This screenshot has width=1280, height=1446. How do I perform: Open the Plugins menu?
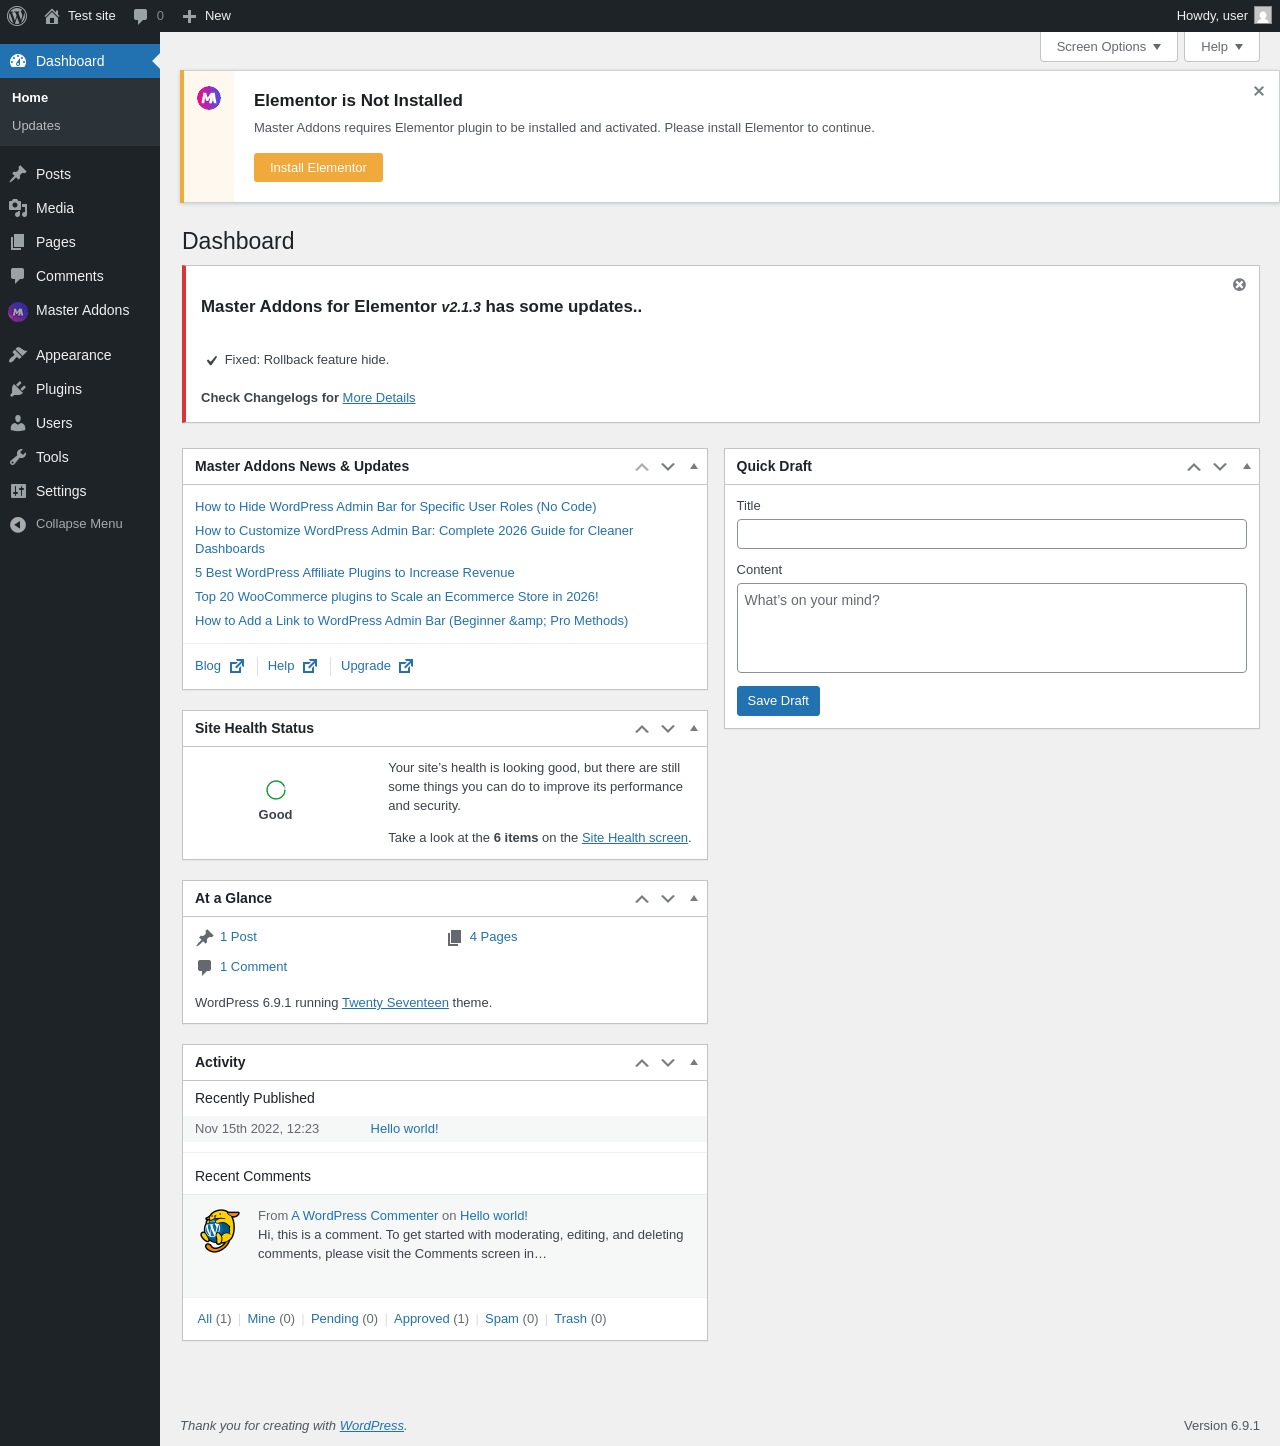coord(59,389)
